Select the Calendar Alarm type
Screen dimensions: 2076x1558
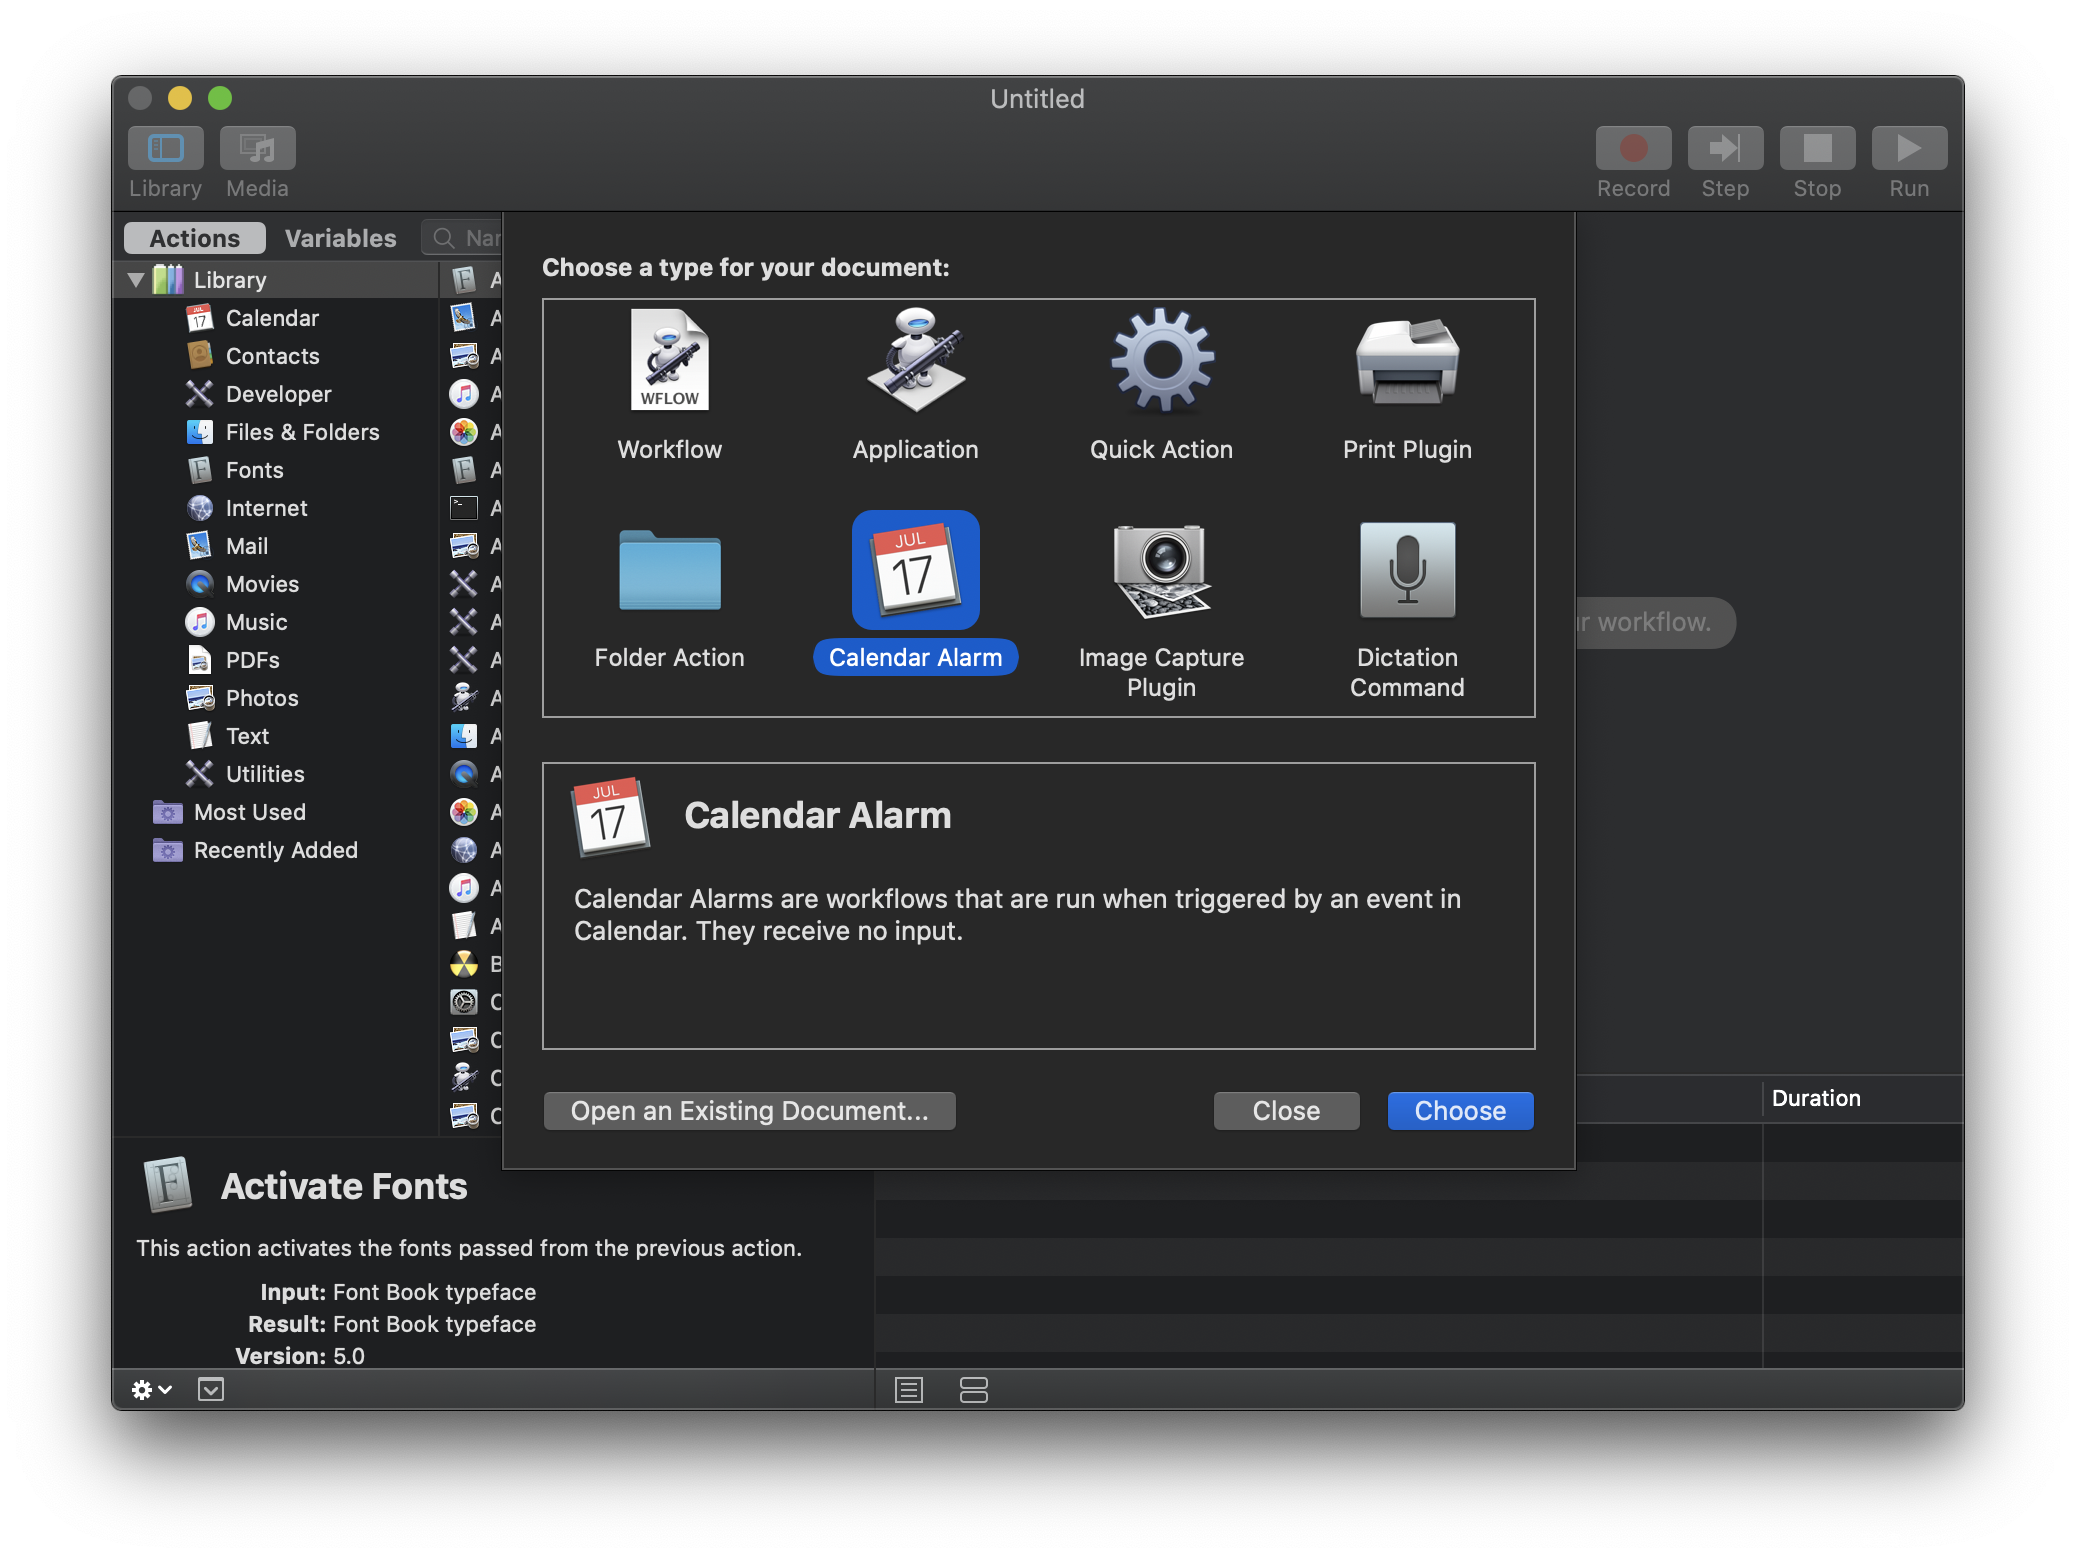[915, 595]
